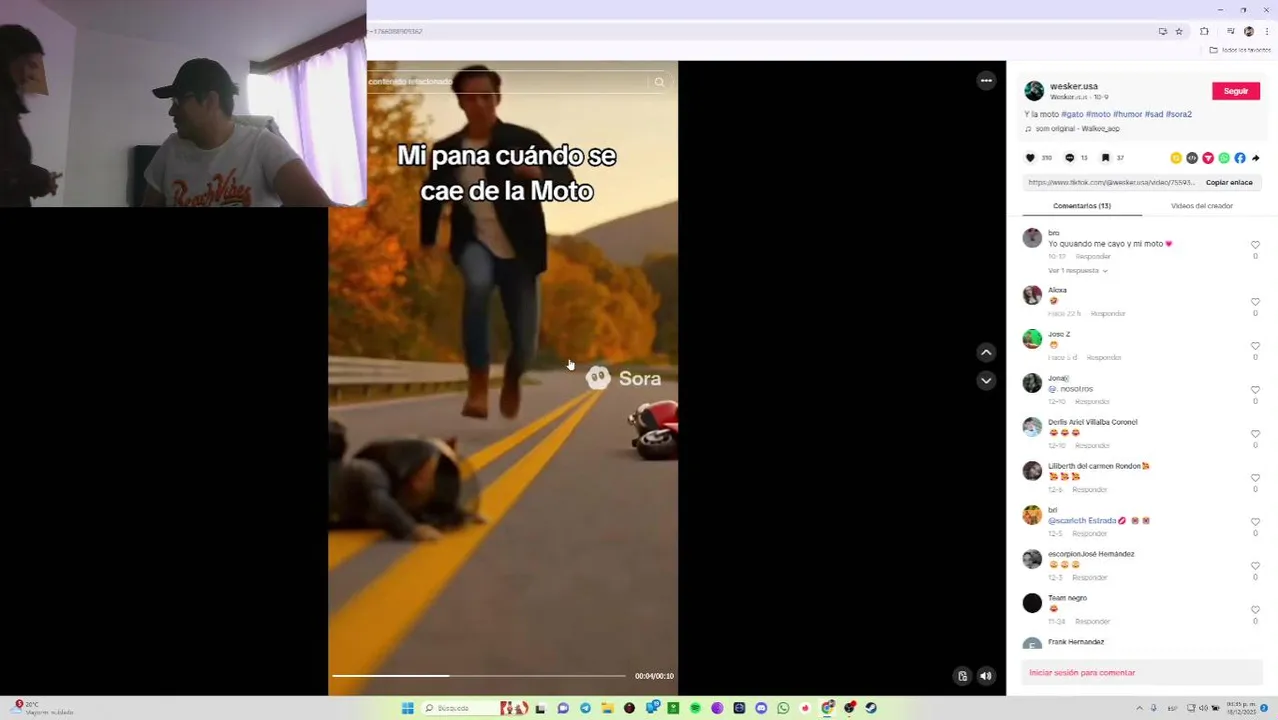Open the browser profile avatar
Image resolution: width=1278 pixels, height=720 pixels.
click(x=1249, y=31)
